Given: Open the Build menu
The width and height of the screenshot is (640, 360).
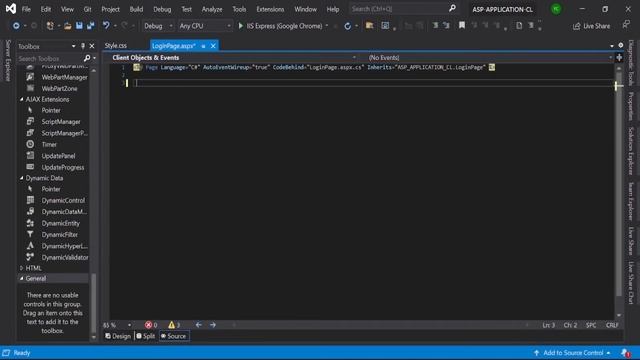Looking at the screenshot, I should (136, 9).
